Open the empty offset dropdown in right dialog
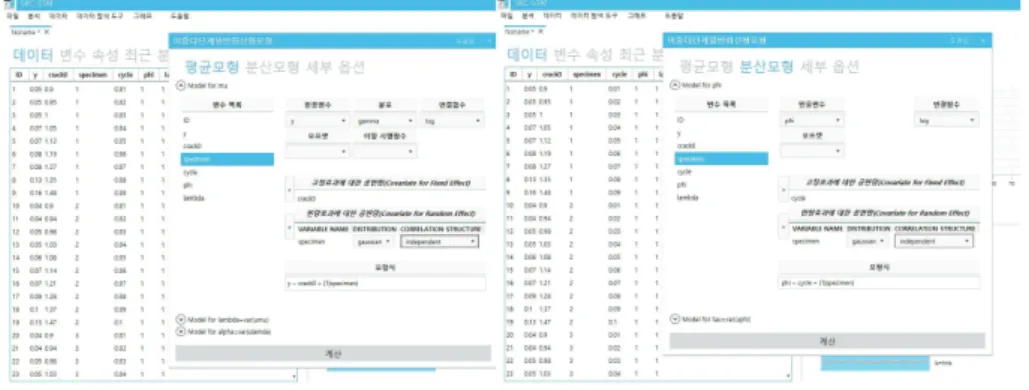The width and height of the screenshot is (1029, 390). [x=811, y=151]
